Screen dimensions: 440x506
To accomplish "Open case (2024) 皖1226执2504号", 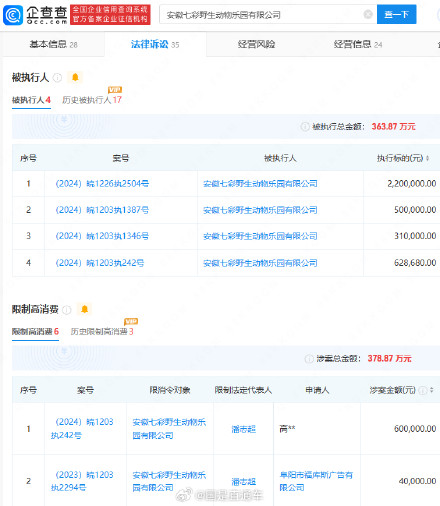I will tap(102, 184).
